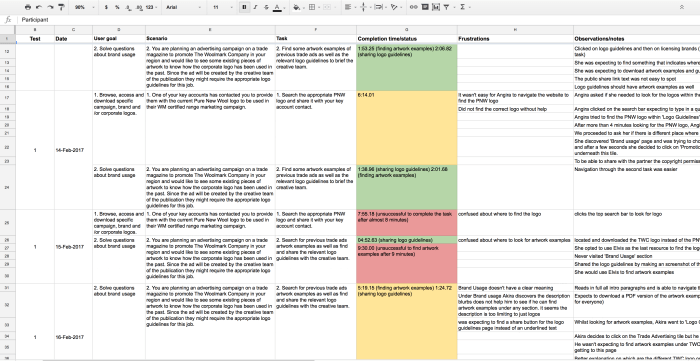Select column G header
Viewport: 700px width, 361px height.
[x=407, y=30]
